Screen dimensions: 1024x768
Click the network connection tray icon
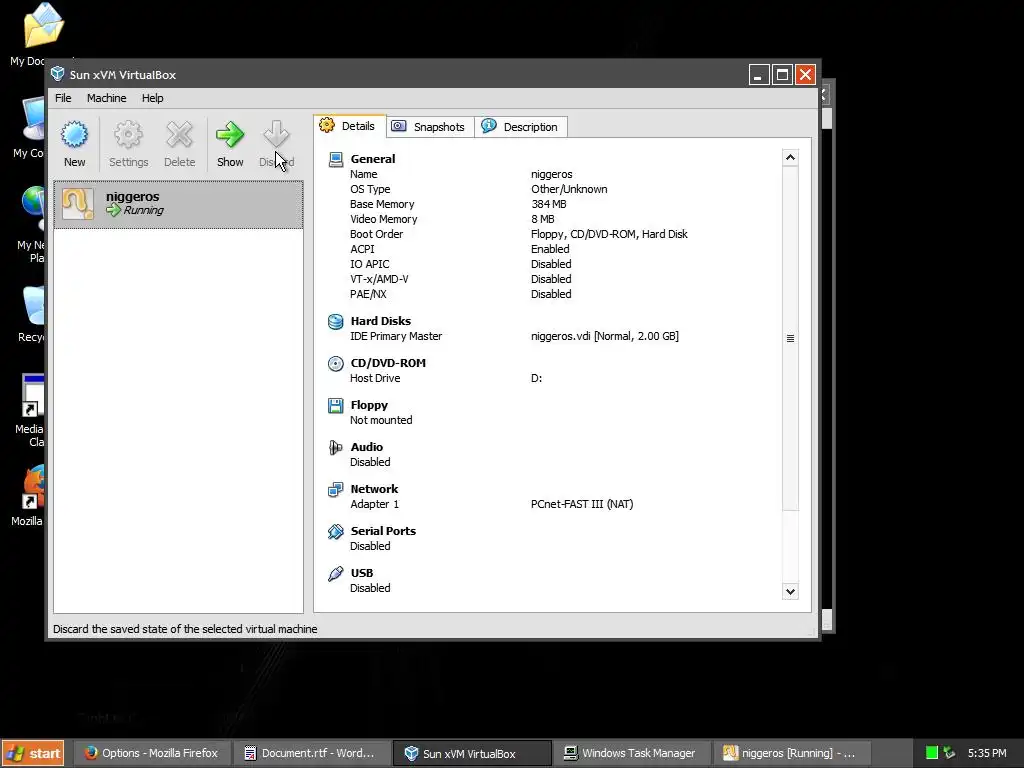(x=949, y=753)
